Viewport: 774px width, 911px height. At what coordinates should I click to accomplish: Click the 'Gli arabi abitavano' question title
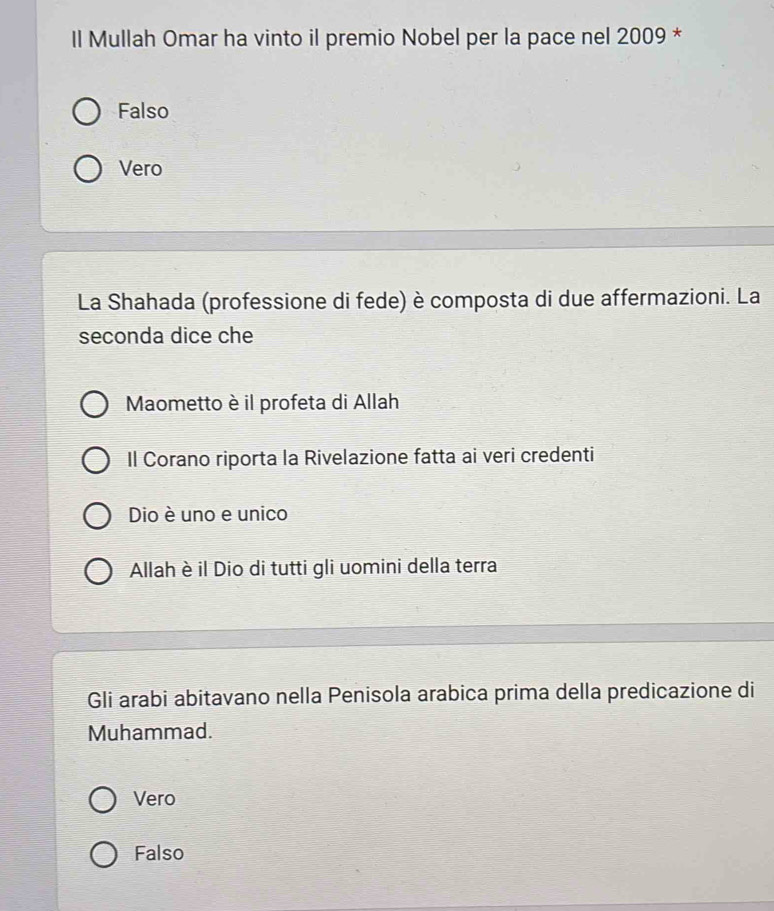421,711
